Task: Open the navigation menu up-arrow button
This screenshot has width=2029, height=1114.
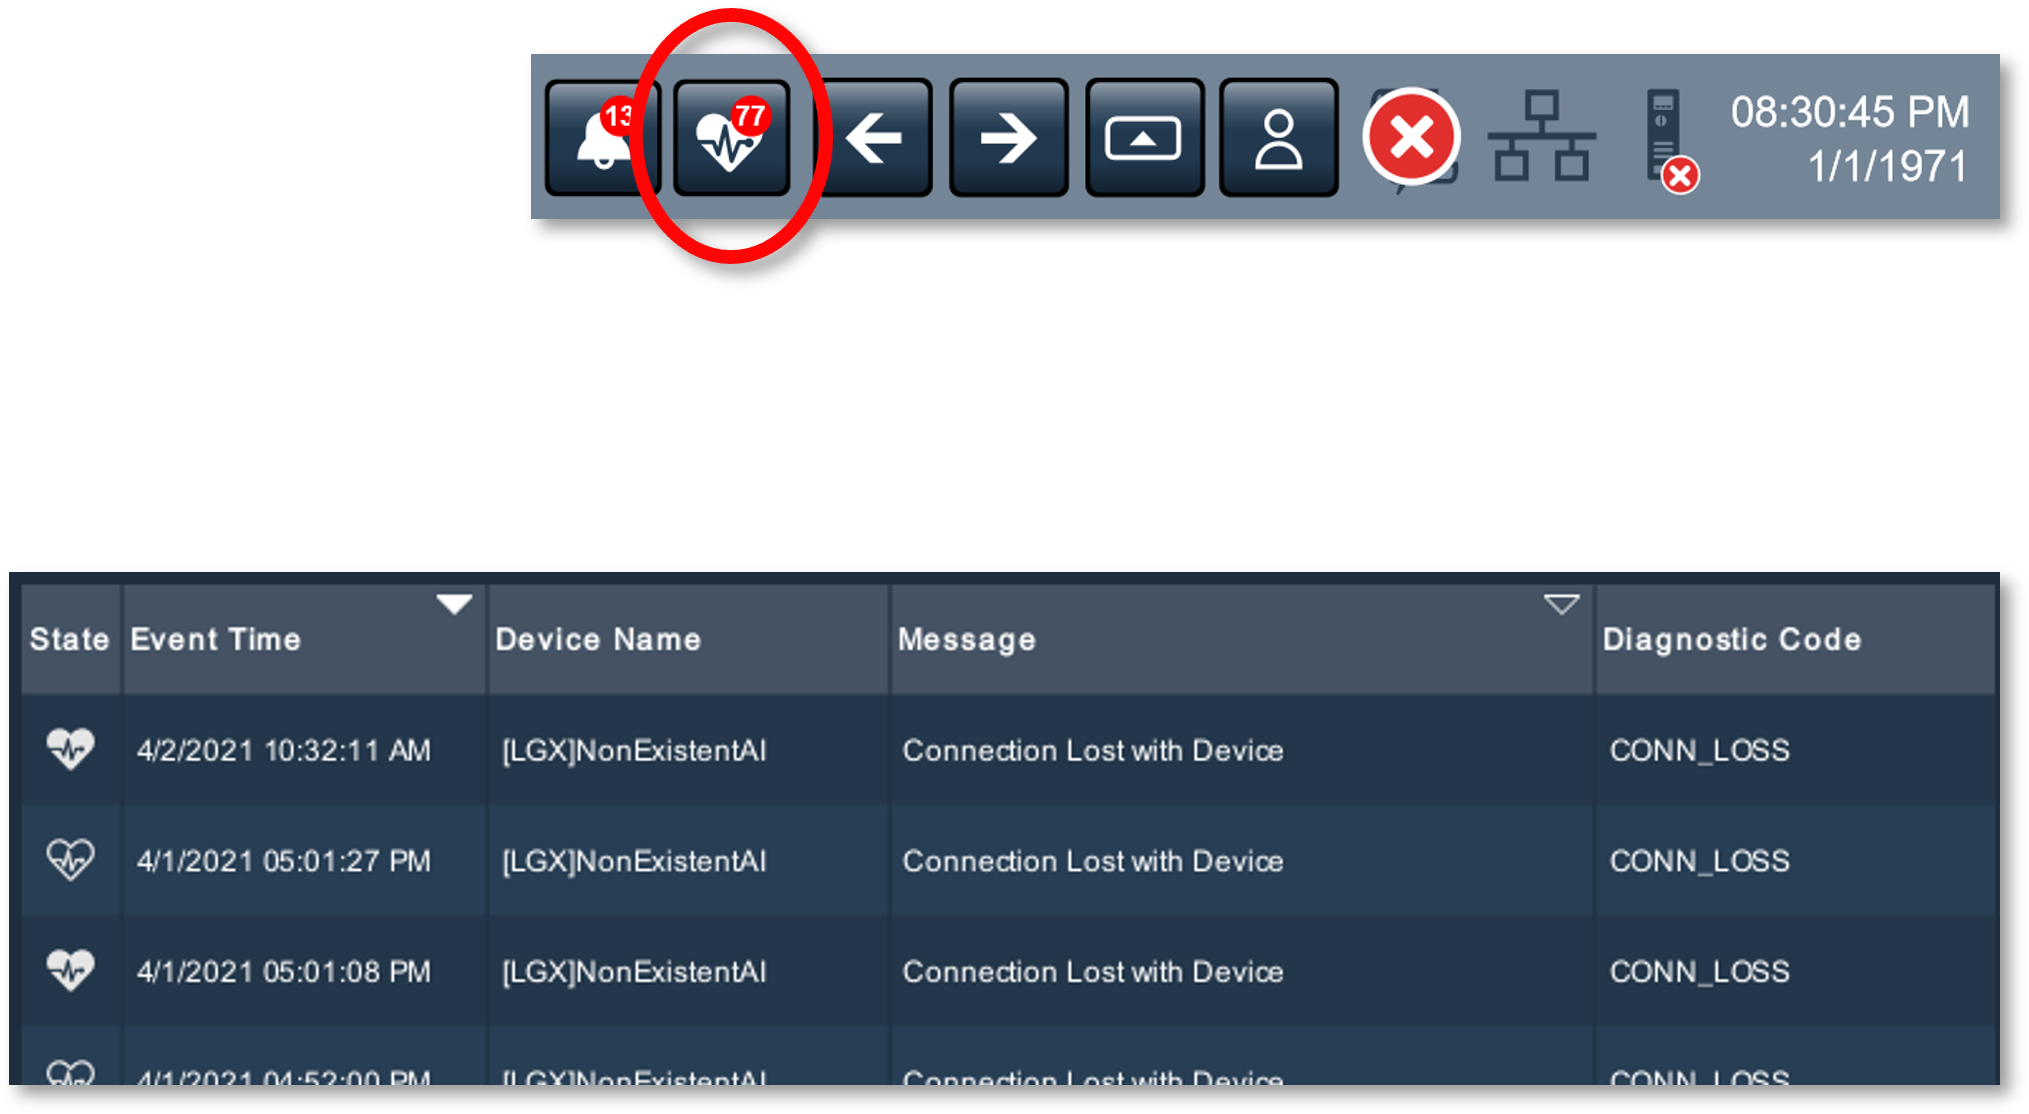Action: click(1144, 137)
